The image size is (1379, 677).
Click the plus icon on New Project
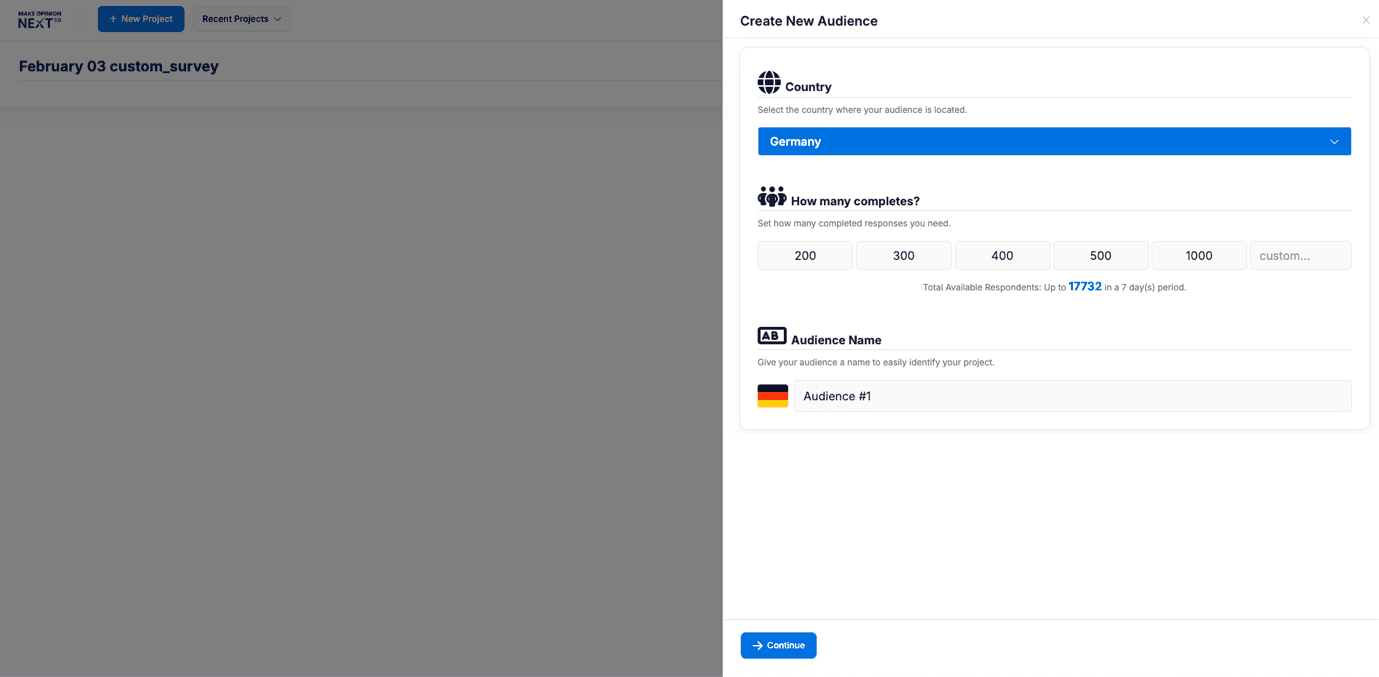[x=113, y=18]
